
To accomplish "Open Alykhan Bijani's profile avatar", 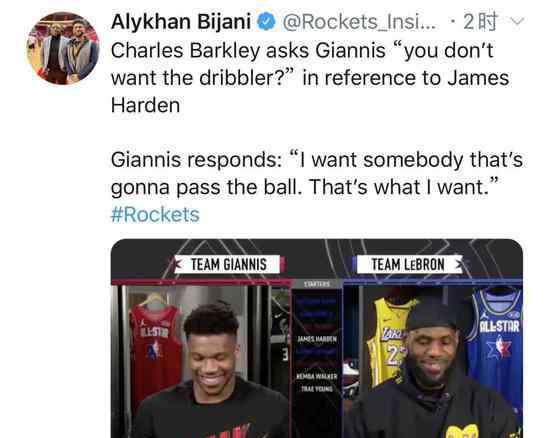I will 63,48.
